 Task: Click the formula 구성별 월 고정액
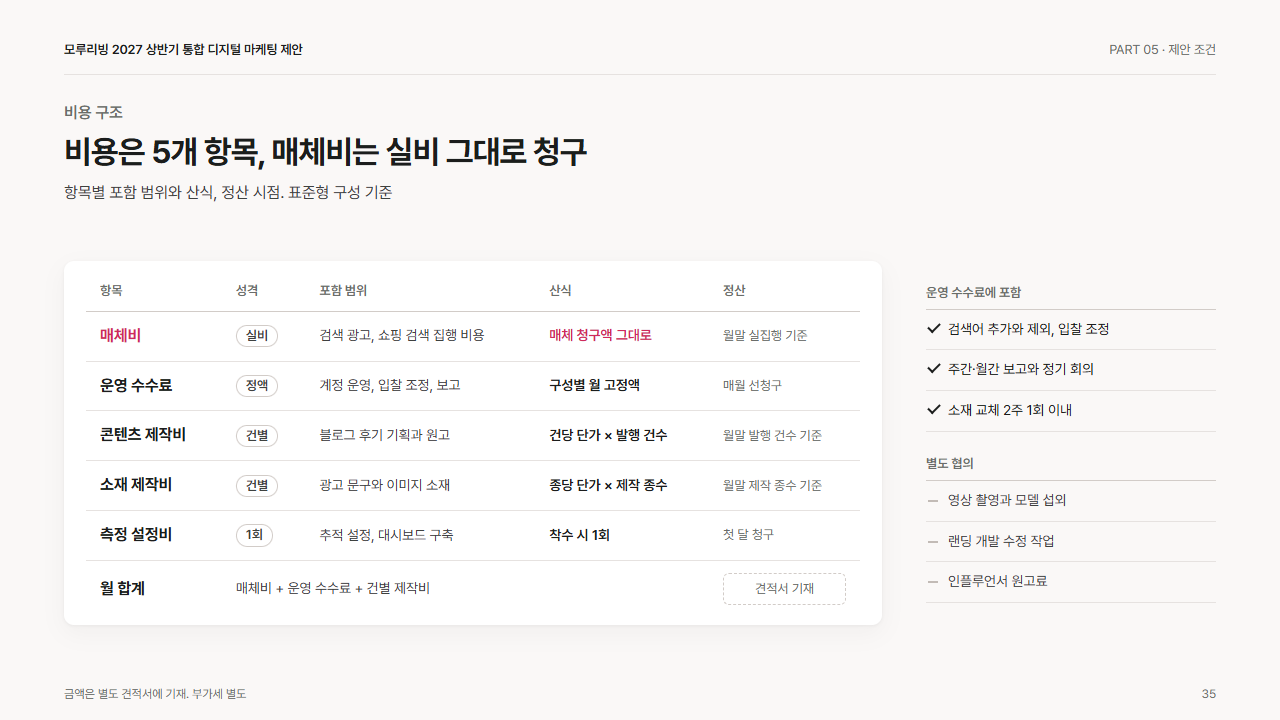[594, 385]
